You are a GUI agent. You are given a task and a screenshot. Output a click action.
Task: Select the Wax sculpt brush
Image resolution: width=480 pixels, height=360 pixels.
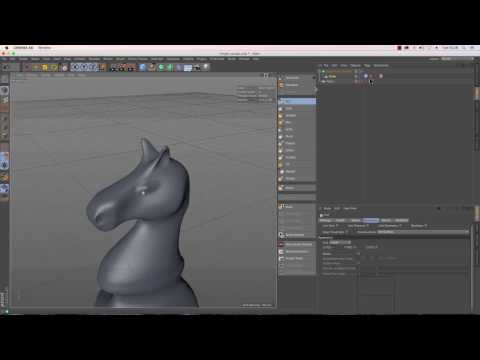(x=297, y=122)
